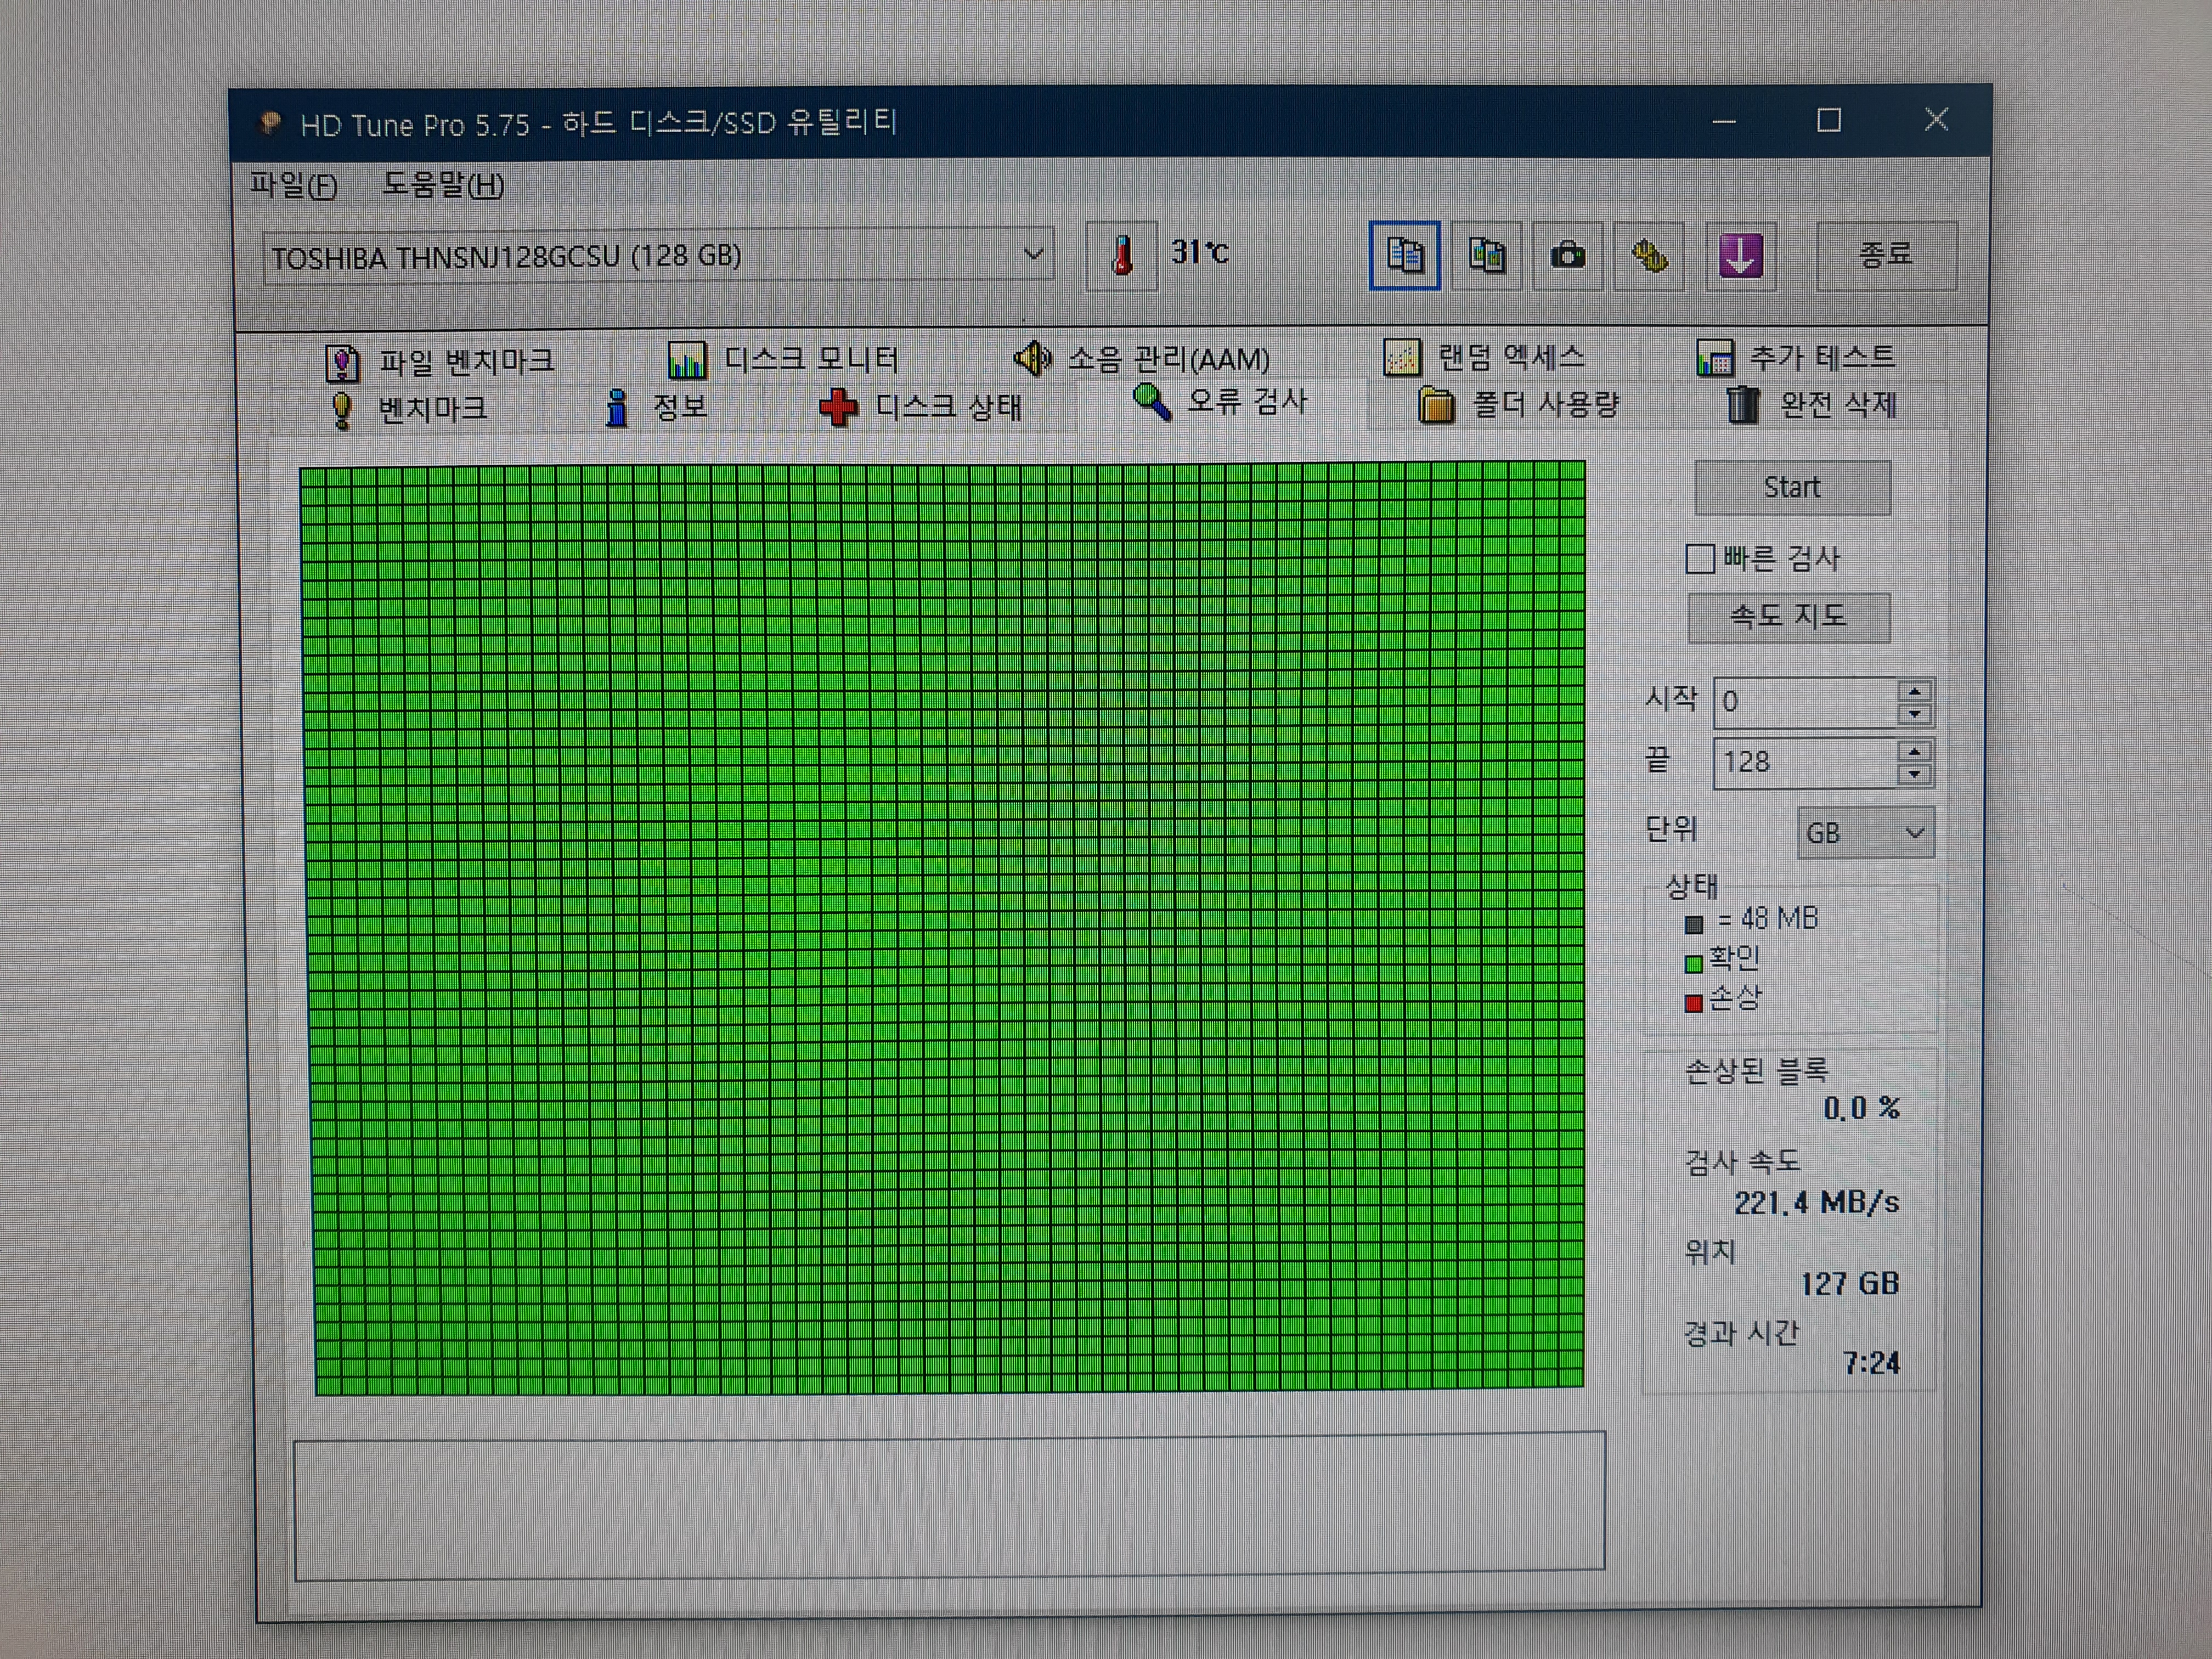The image size is (2212, 1659).
Task: Click the 221.4 MB/s scan speed value
Action: (x=1816, y=1203)
